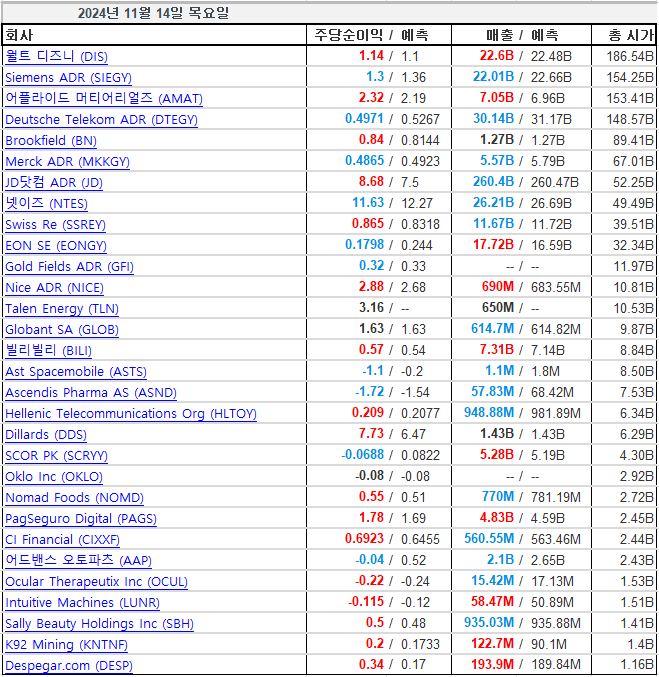
Task: Select the Brookfield (BN) link
Action: (x=51, y=140)
